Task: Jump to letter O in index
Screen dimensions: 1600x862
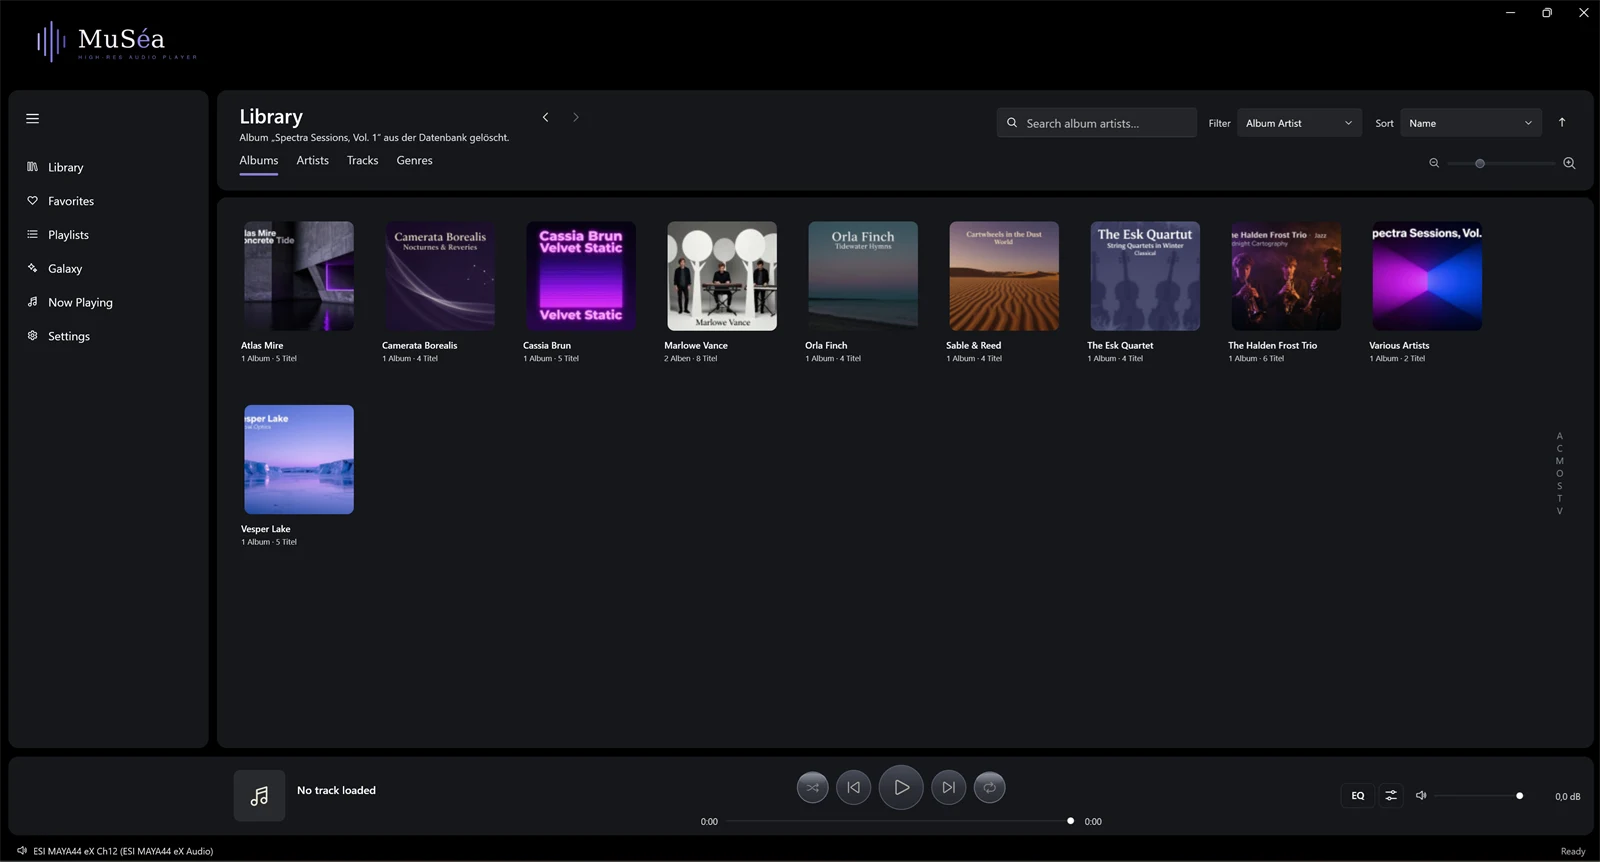Action: 1559,474
